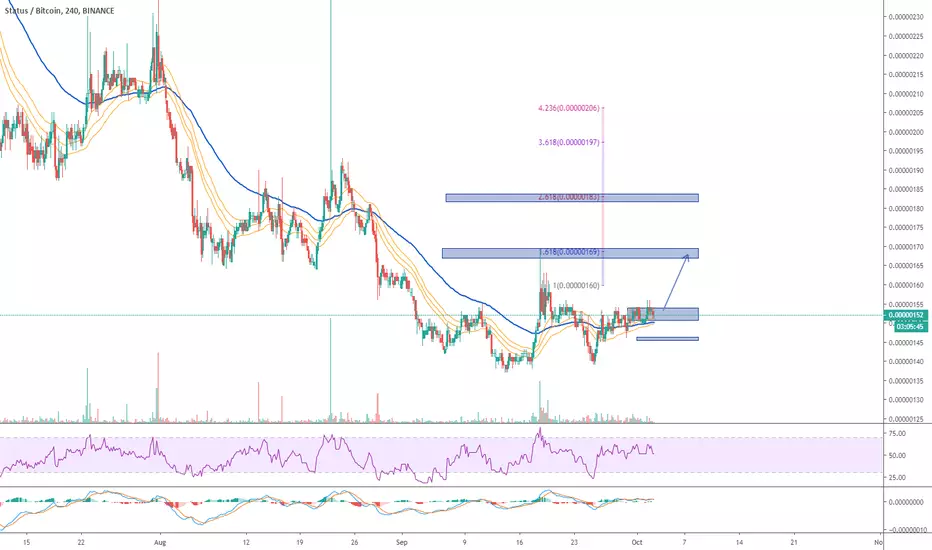Click the 0.00000125 price axis label
Image resolution: width=932 pixels, height=550 pixels.
[906, 419]
